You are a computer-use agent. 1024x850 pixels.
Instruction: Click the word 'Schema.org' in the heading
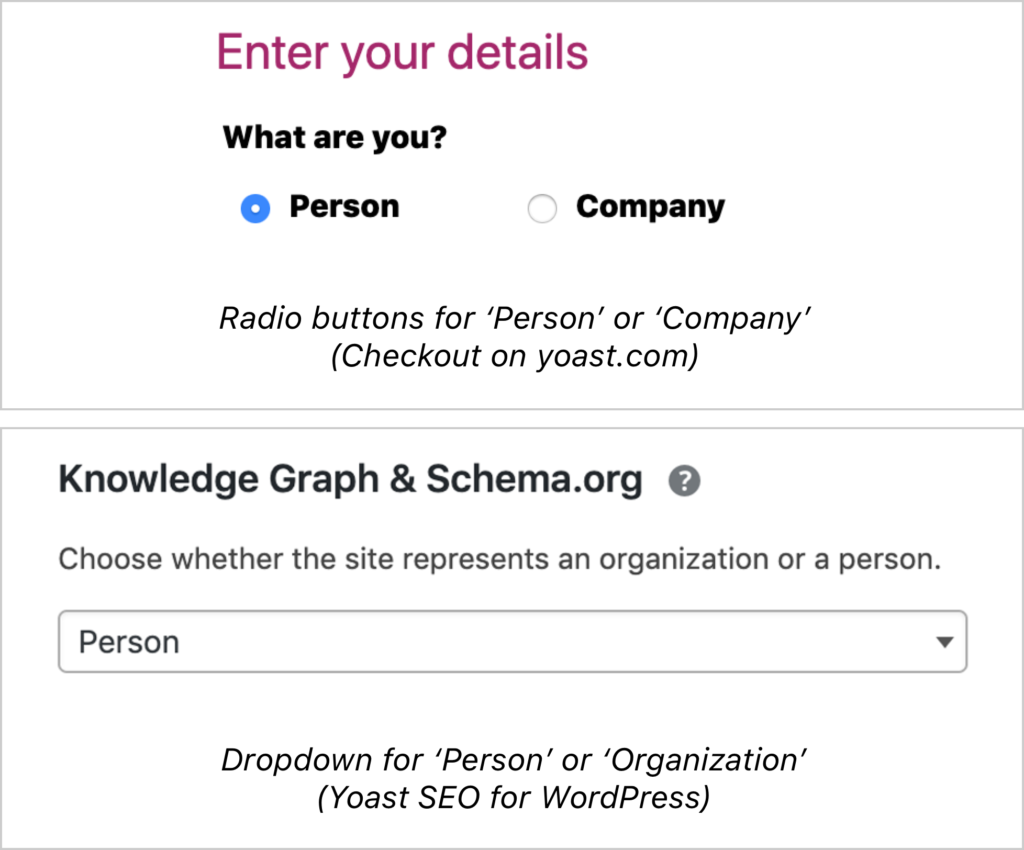[x=535, y=480]
